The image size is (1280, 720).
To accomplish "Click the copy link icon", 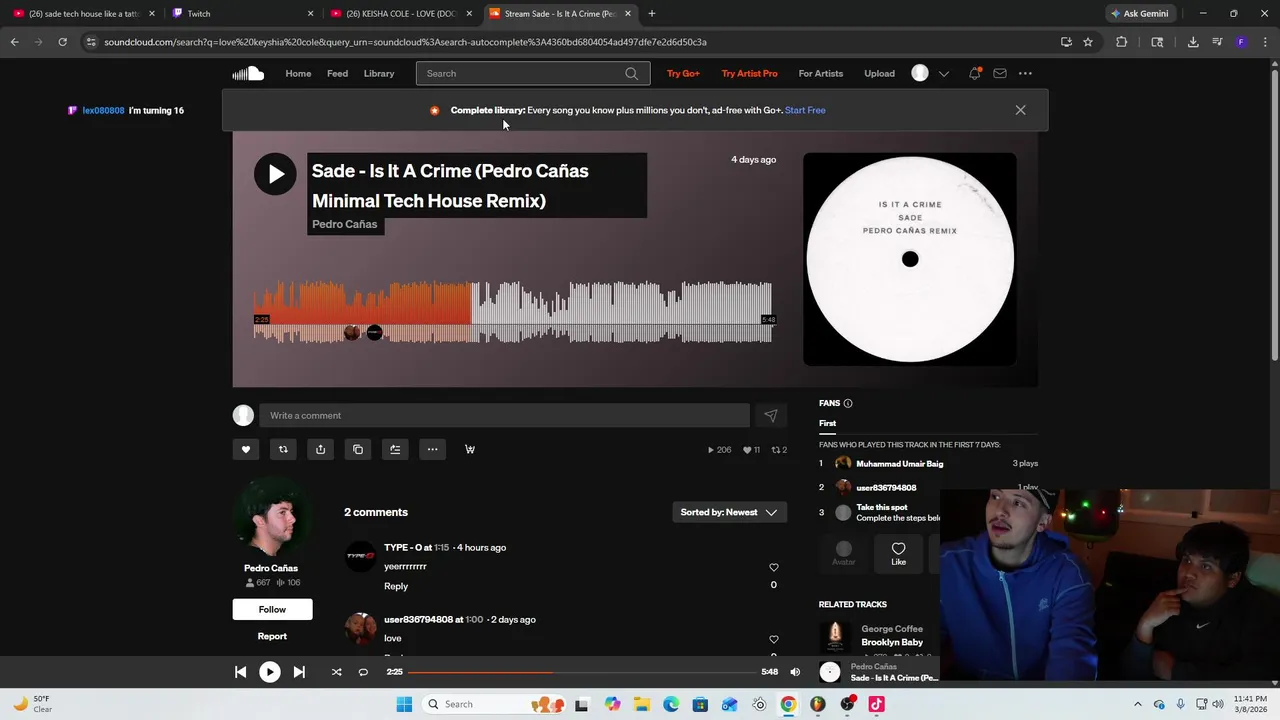I will coord(358,449).
